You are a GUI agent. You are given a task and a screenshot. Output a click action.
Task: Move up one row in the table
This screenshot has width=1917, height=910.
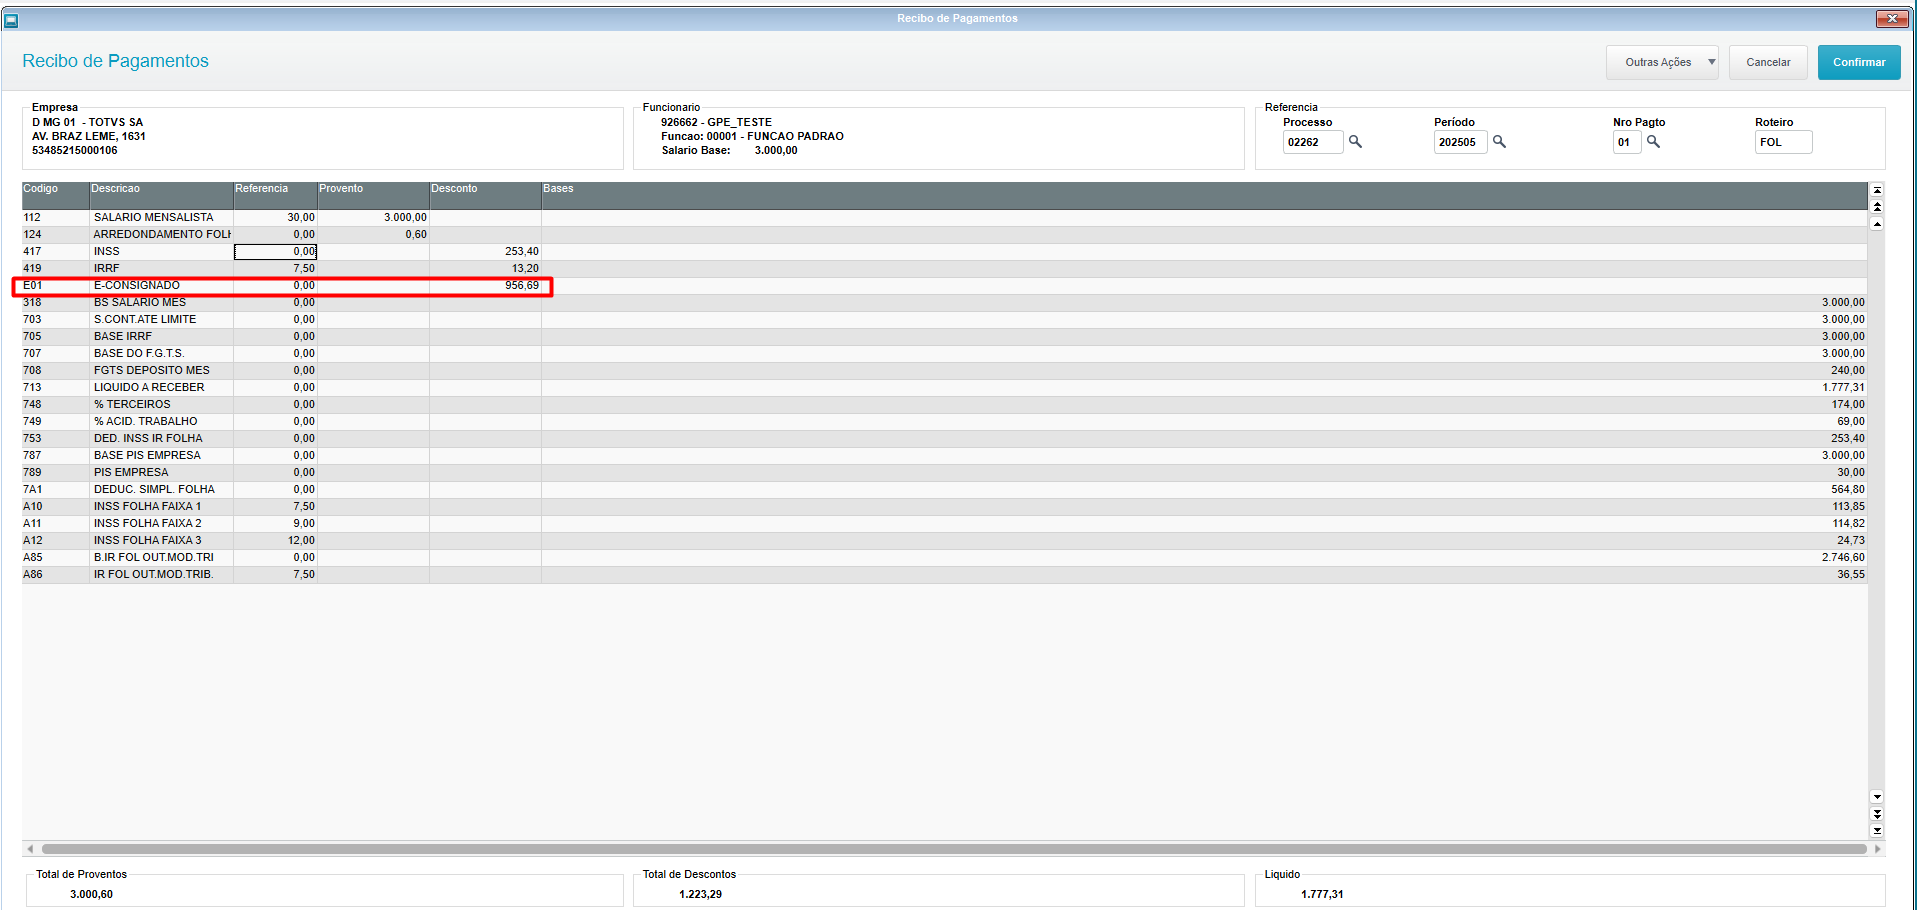pyautogui.click(x=1877, y=223)
